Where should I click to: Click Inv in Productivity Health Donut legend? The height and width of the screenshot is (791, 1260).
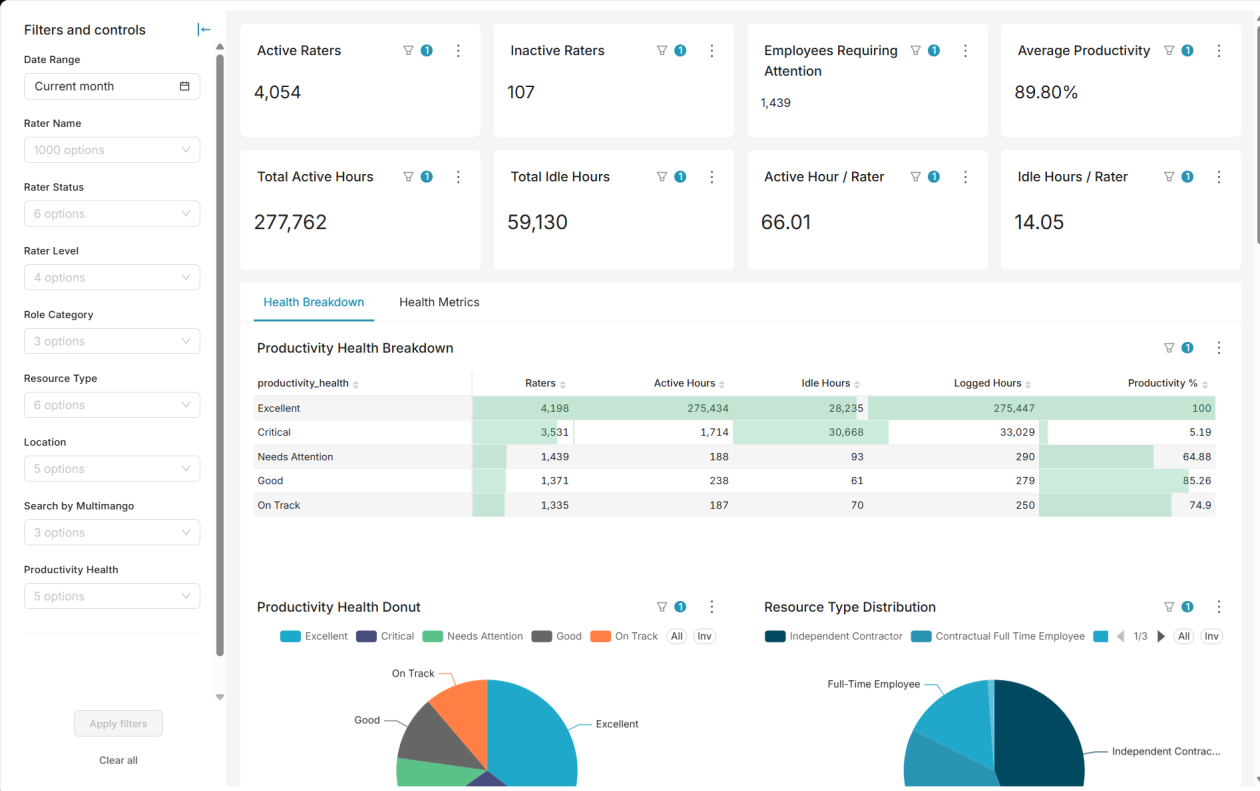[x=705, y=636]
